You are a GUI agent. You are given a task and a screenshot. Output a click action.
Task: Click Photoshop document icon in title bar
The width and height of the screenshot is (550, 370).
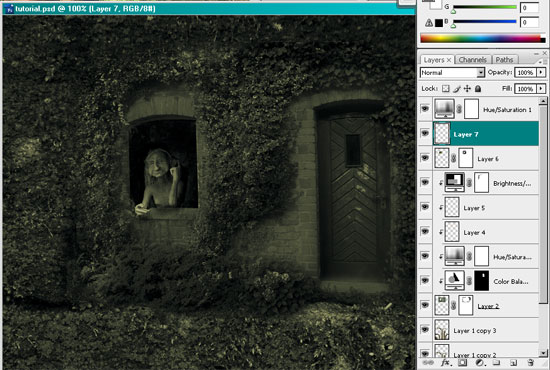pyautogui.click(x=9, y=9)
